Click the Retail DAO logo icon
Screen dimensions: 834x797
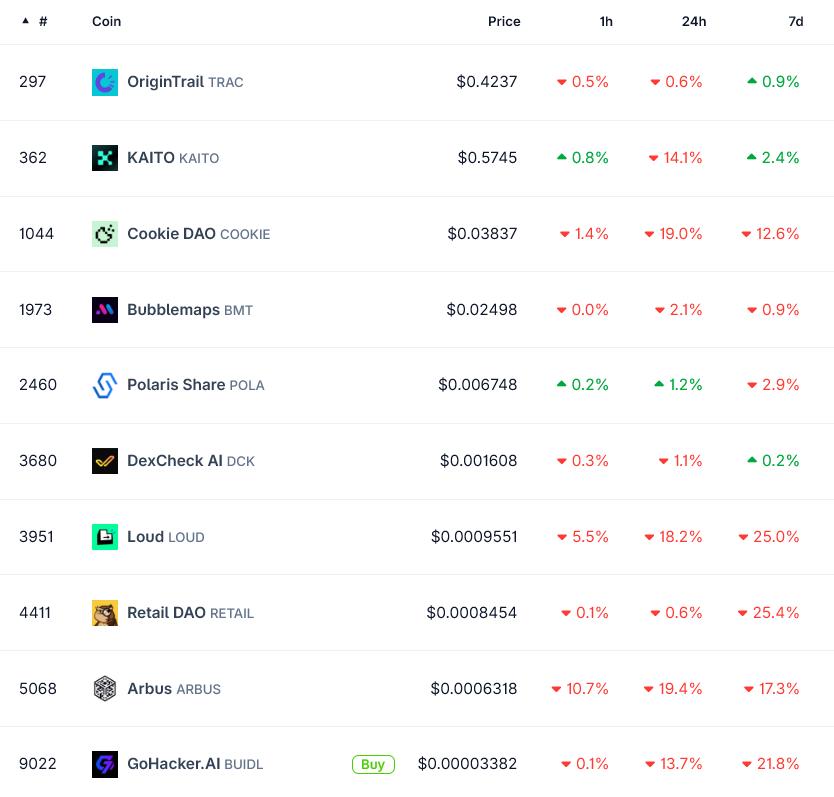tap(104, 613)
